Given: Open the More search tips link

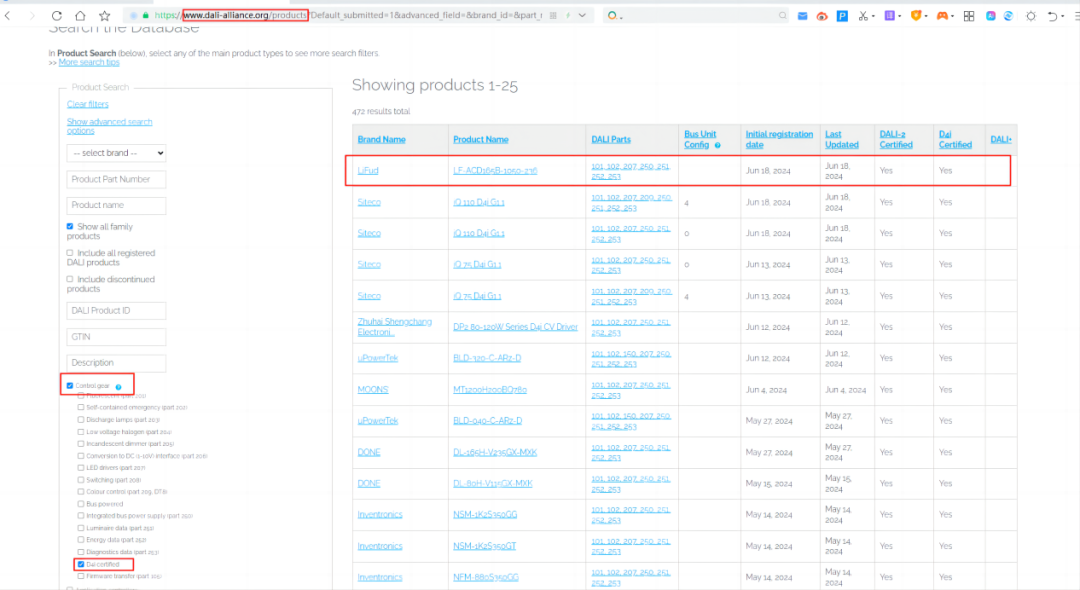Looking at the screenshot, I should coord(89,62).
